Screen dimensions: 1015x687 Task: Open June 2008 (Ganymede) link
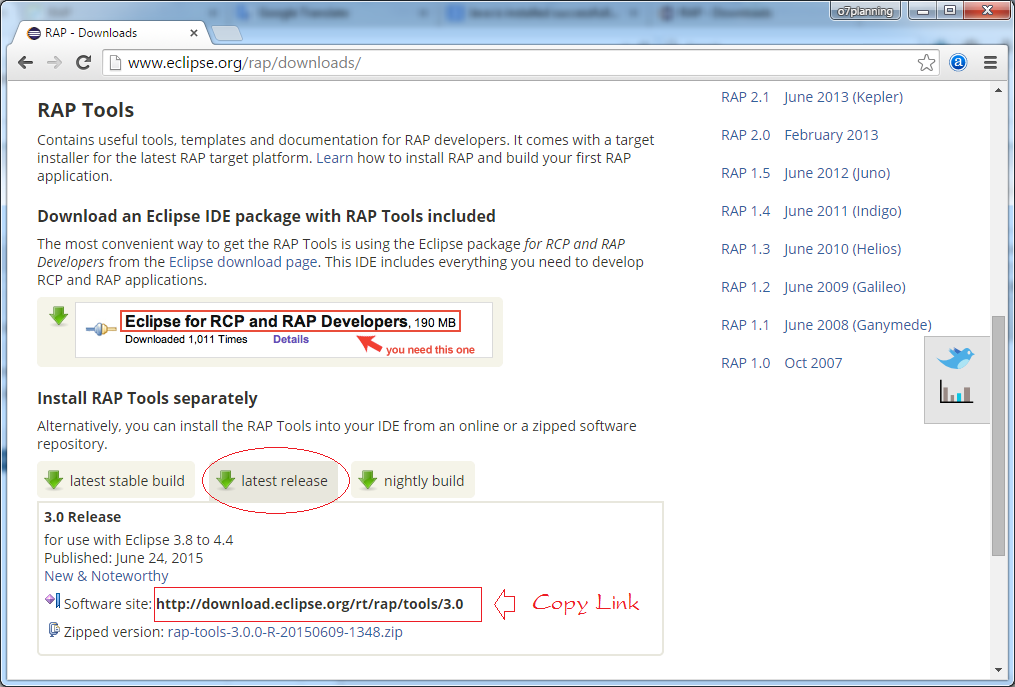858,325
